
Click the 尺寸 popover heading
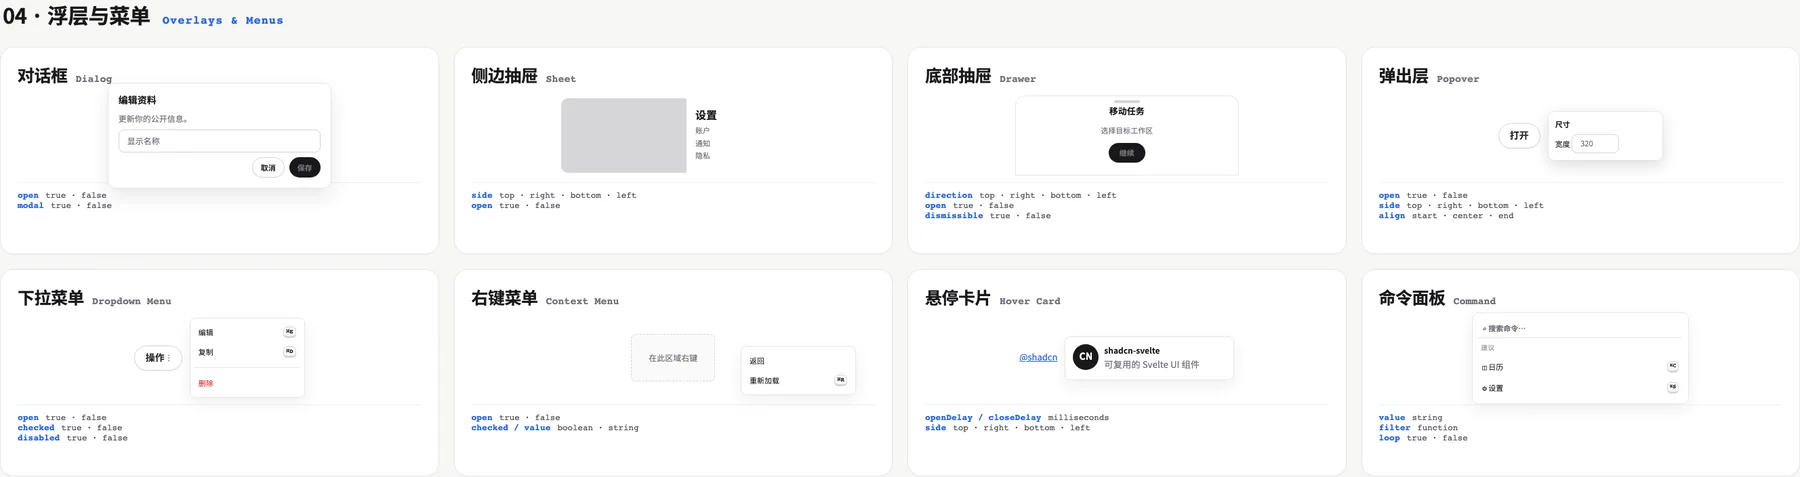click(x=1562, y=125)
